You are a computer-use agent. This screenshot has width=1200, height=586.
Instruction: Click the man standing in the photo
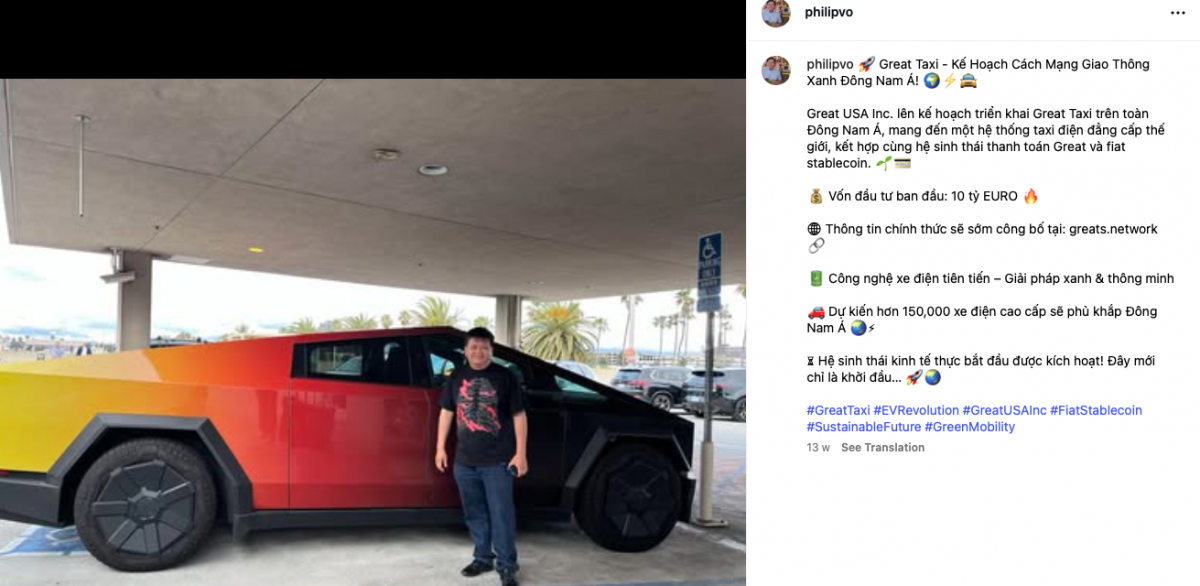[483, 453]
